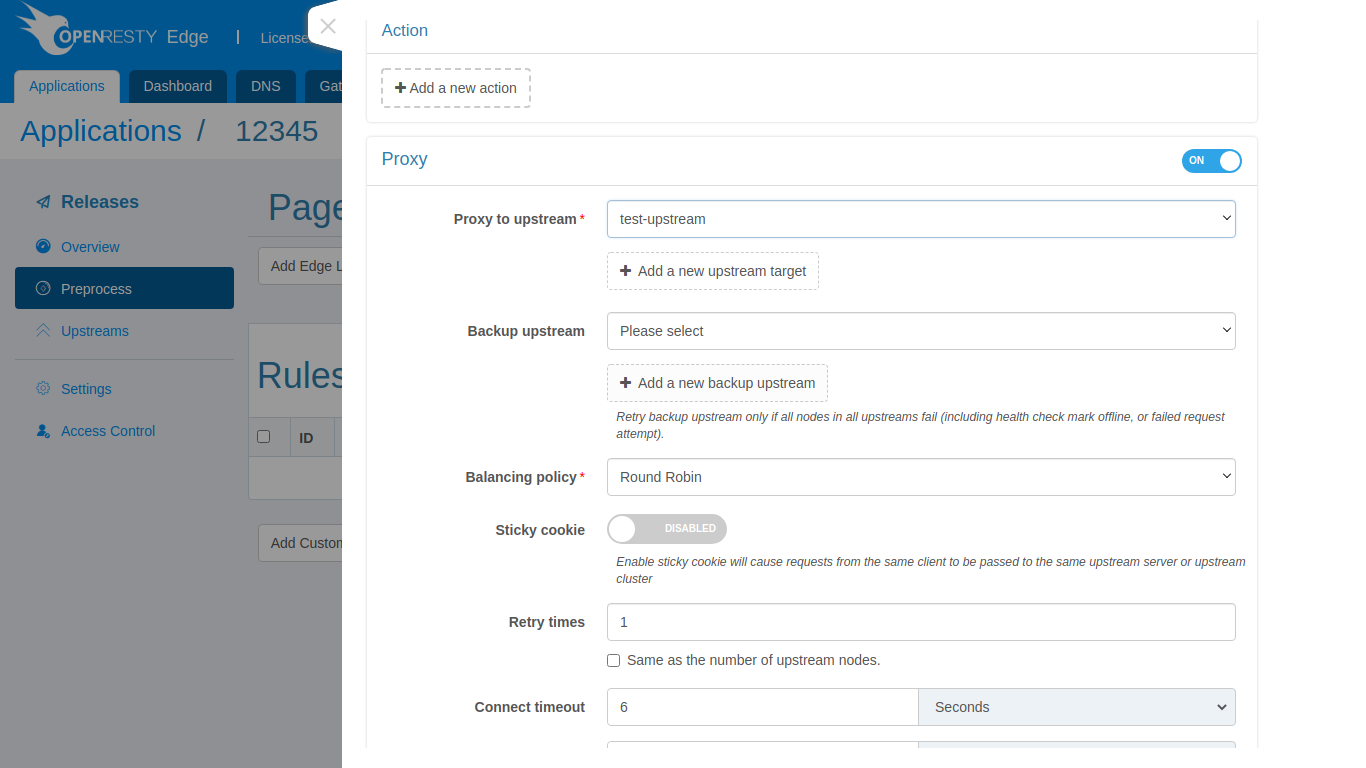Image resolution: width=1366 pixels, height=768 pixels.
Task: Turn off the Proxy ON switch
Action: [x=1211, y=160]
